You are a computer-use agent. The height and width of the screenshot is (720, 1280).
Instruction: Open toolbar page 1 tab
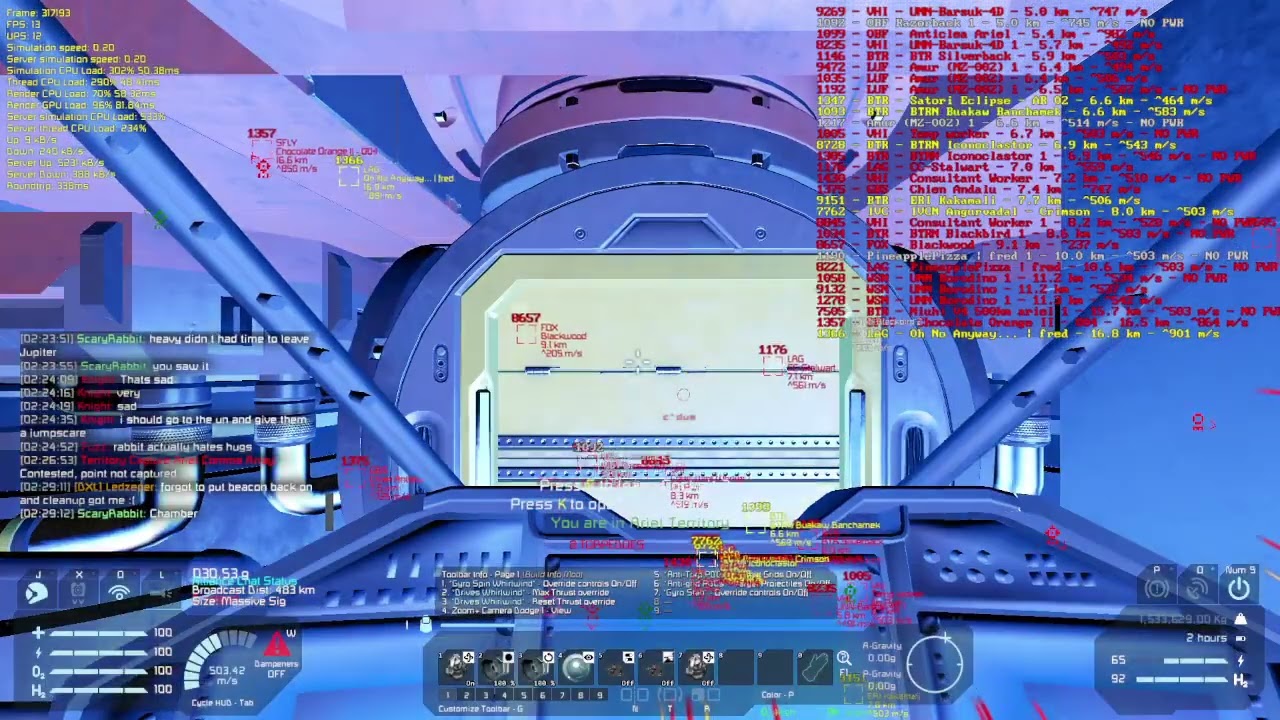click(x=448, y=695)
